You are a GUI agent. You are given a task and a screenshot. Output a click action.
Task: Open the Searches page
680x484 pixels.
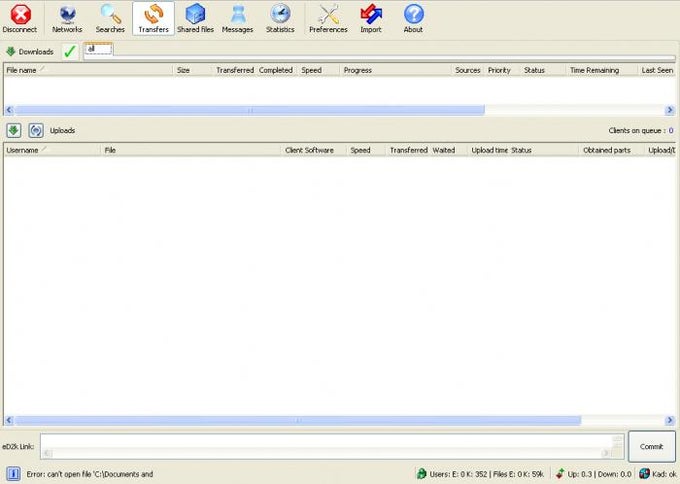click(110, 19)
